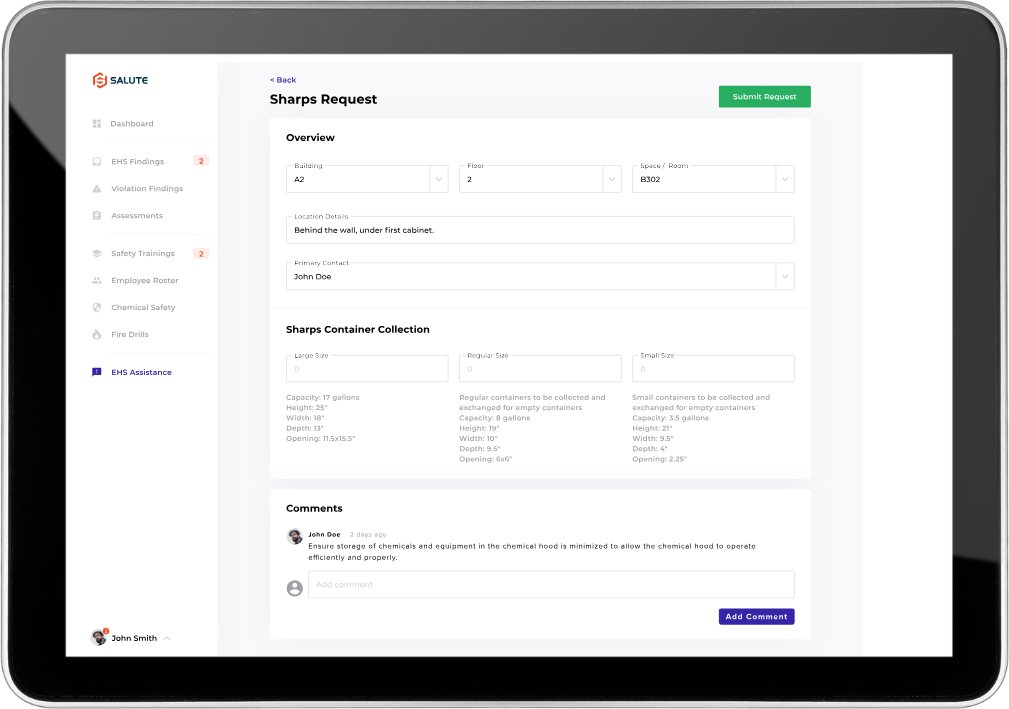Open Chemical Safety section
Viewport: 1009px width, 709px height.
click(143, 308)
